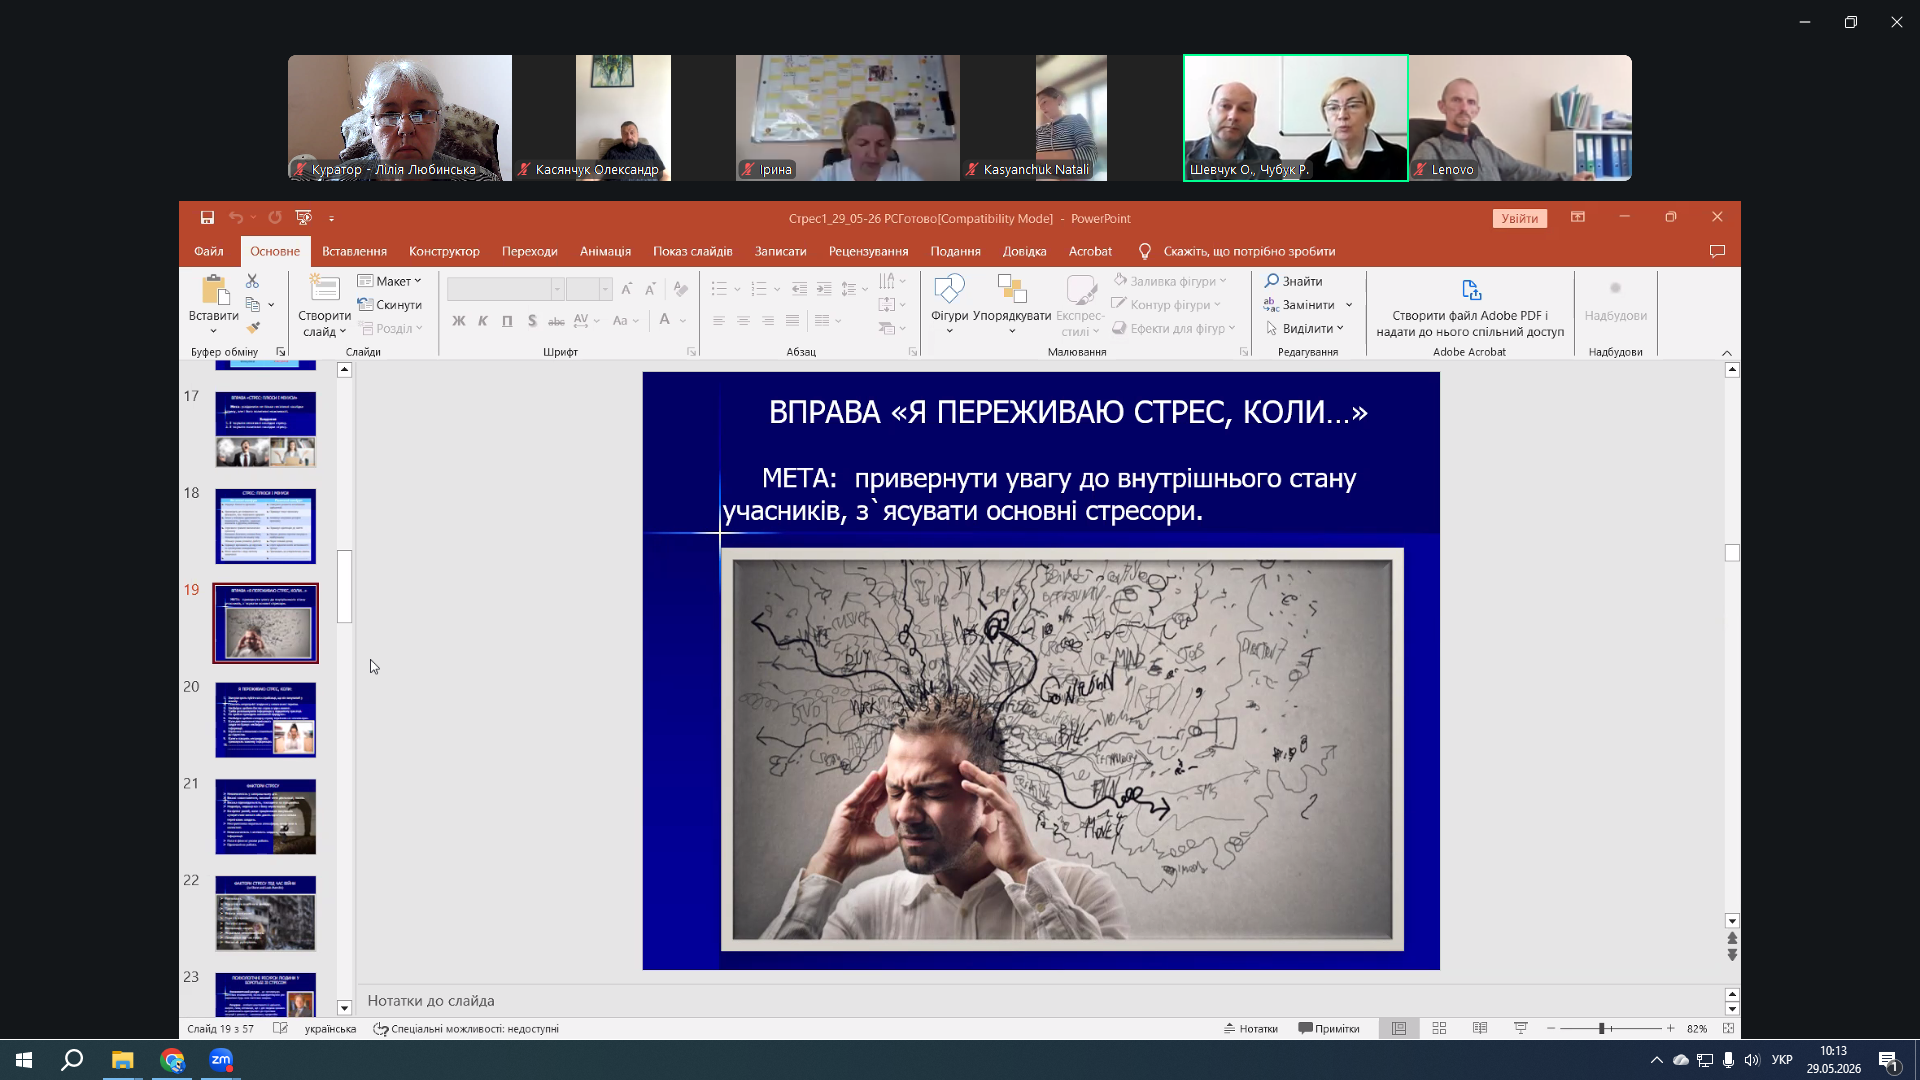
Task: Click the Cut scissors icon
Action: [252, 281]
